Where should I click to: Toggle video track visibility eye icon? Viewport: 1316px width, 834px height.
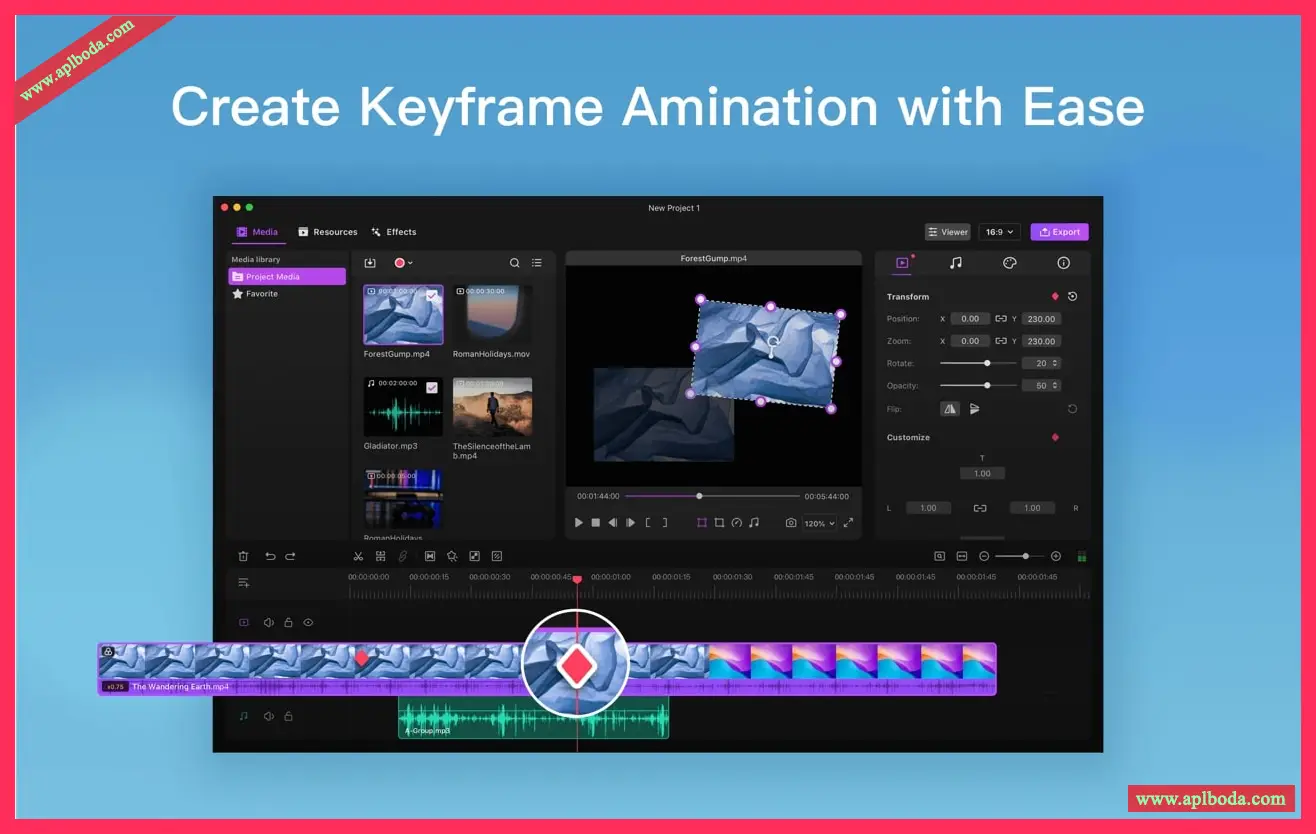[308, 623]
